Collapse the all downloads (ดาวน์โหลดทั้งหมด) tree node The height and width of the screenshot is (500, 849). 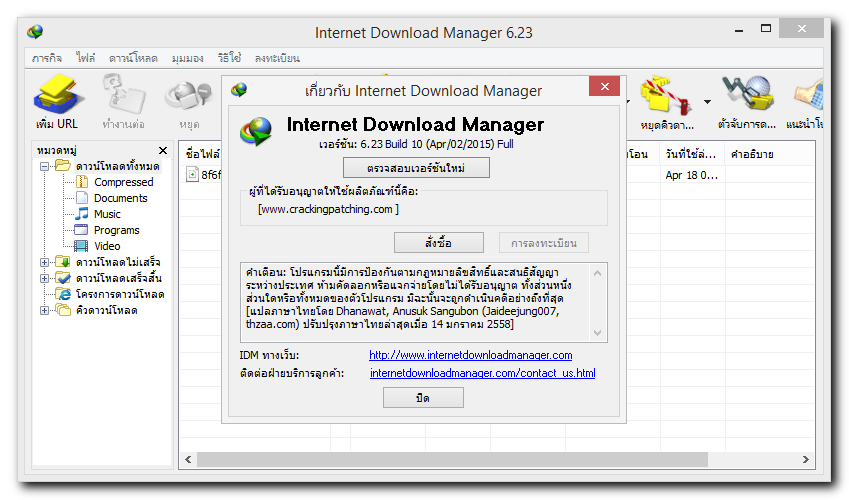click(44, 166)
